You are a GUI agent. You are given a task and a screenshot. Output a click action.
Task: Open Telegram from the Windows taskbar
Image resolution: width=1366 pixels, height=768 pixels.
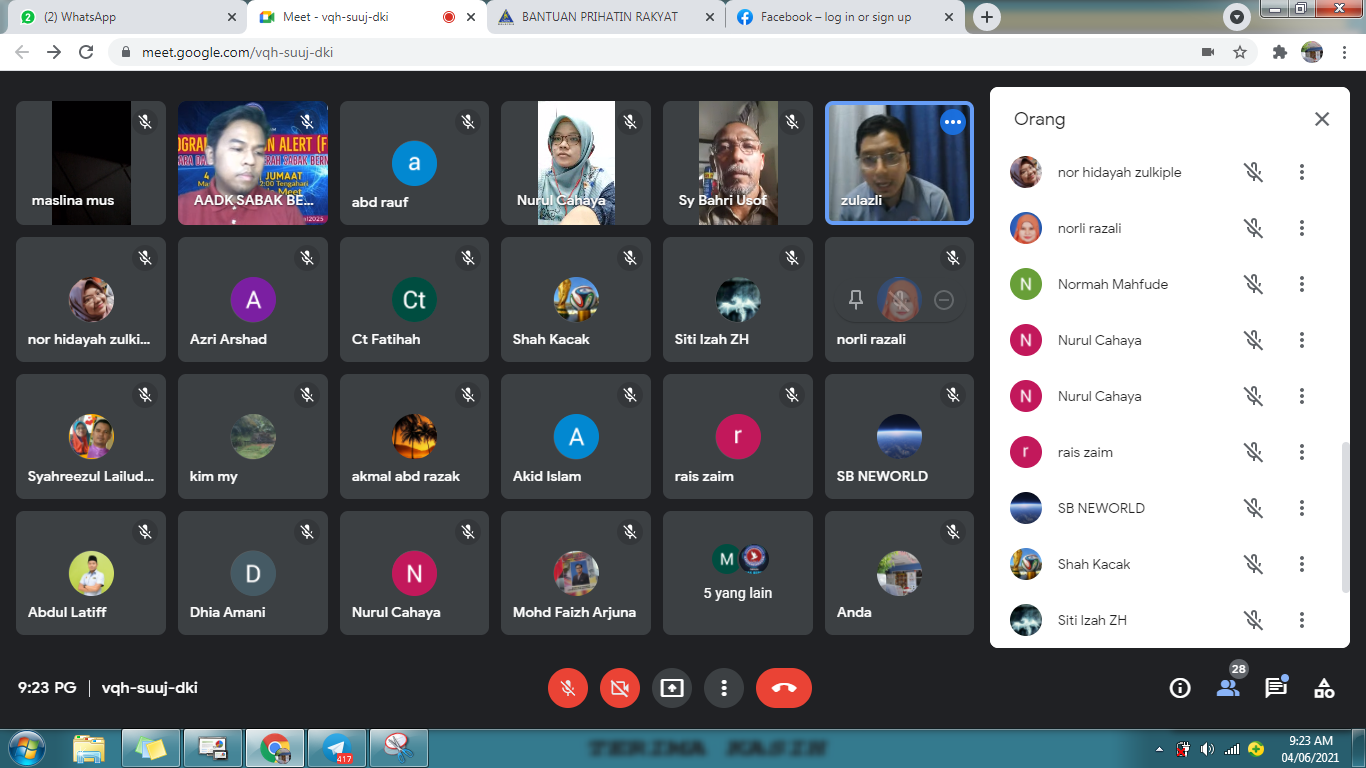(336, 747)
